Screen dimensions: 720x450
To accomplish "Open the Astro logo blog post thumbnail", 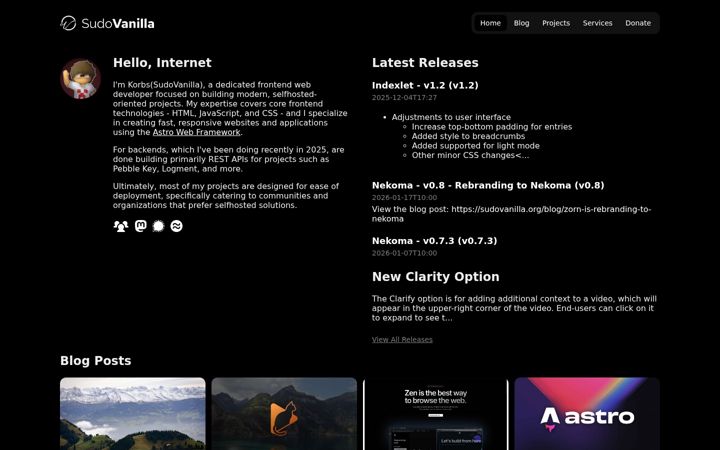I will tap(587, 414).
